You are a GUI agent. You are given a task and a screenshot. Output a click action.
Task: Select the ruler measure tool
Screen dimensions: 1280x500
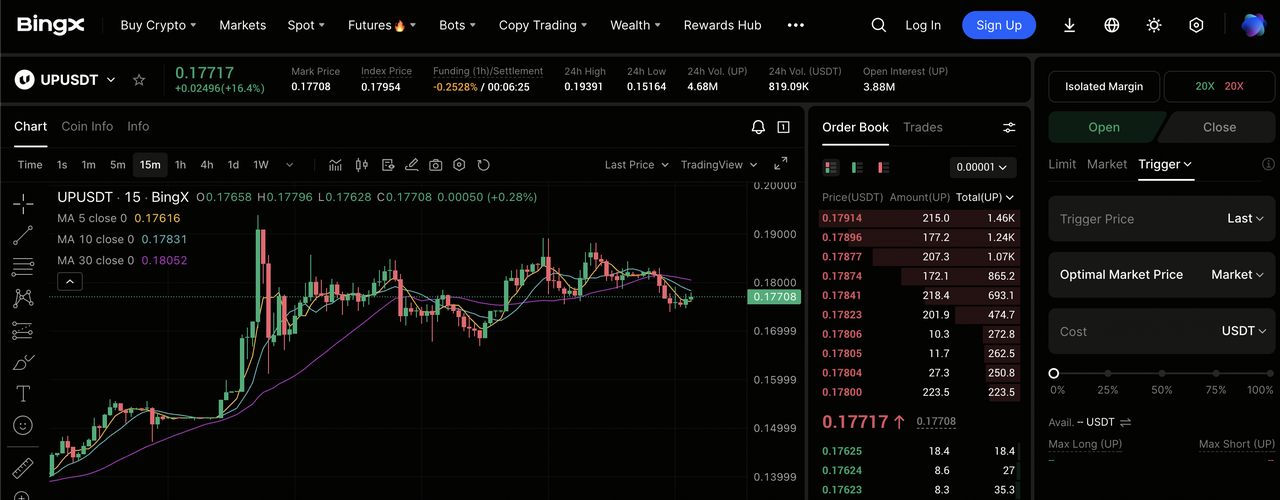(23, 467)
